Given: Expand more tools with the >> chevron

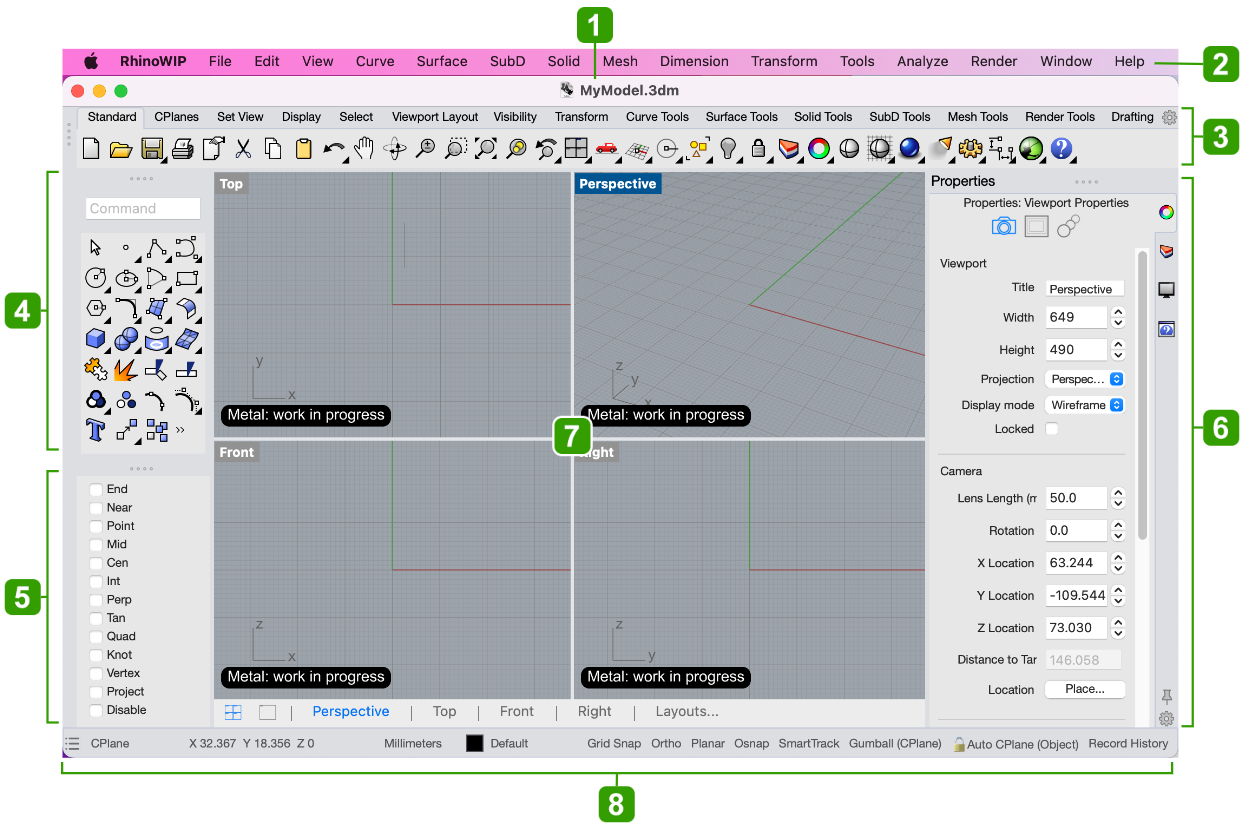Looking at the screenshot, I should tap(180, 431).
